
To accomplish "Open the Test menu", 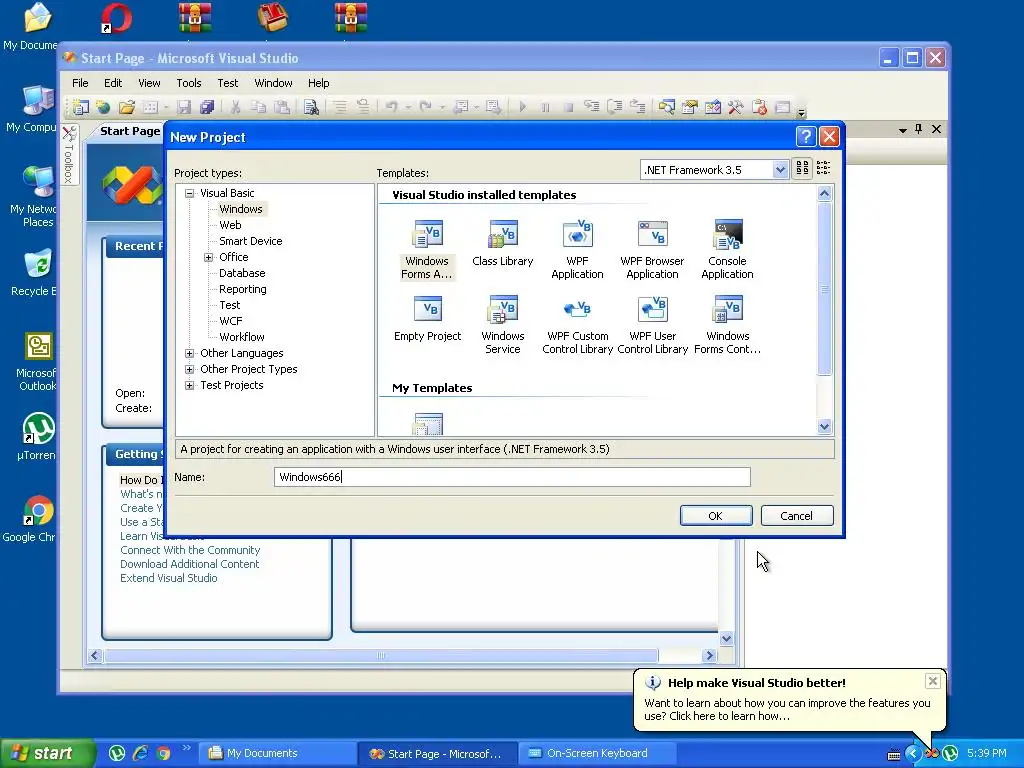I will tap(227, 83).
